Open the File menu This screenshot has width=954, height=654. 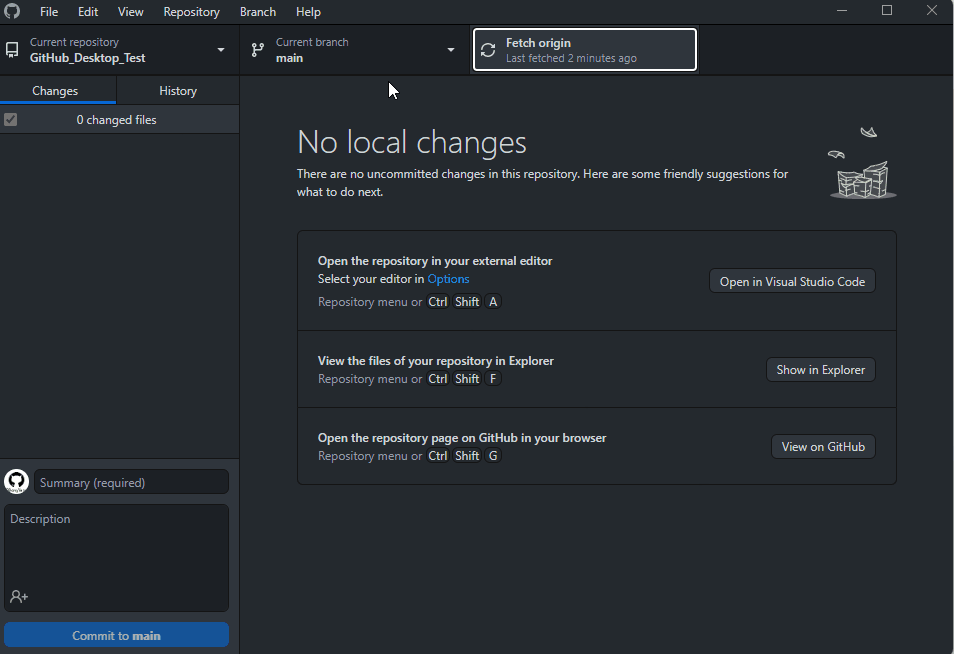49,12
